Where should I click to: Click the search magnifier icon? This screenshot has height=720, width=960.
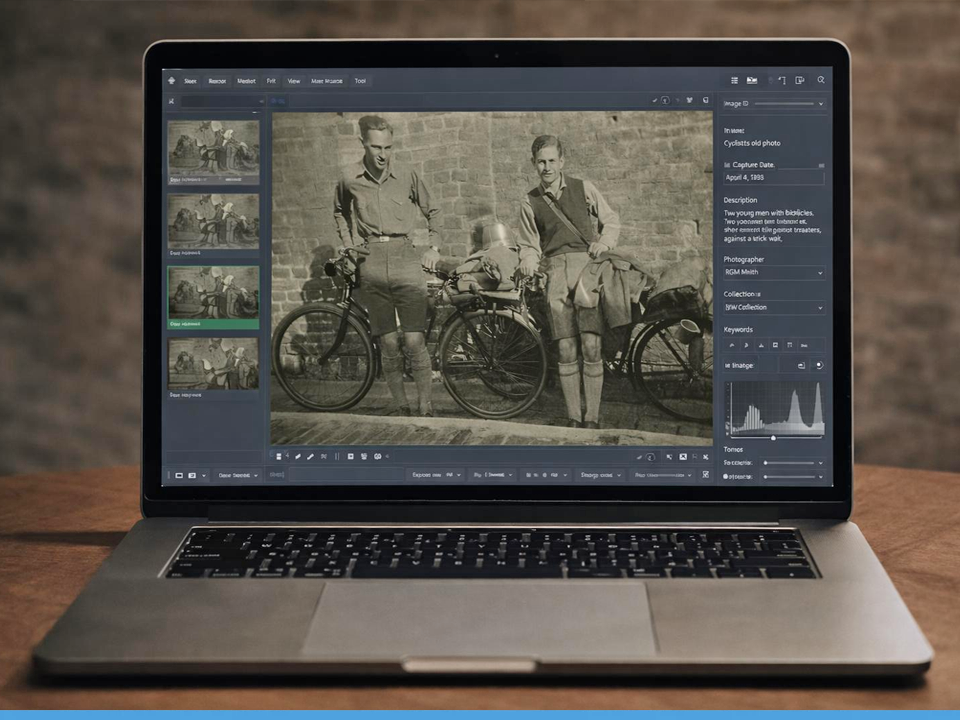pyautogui.click(x=820, y=80)
